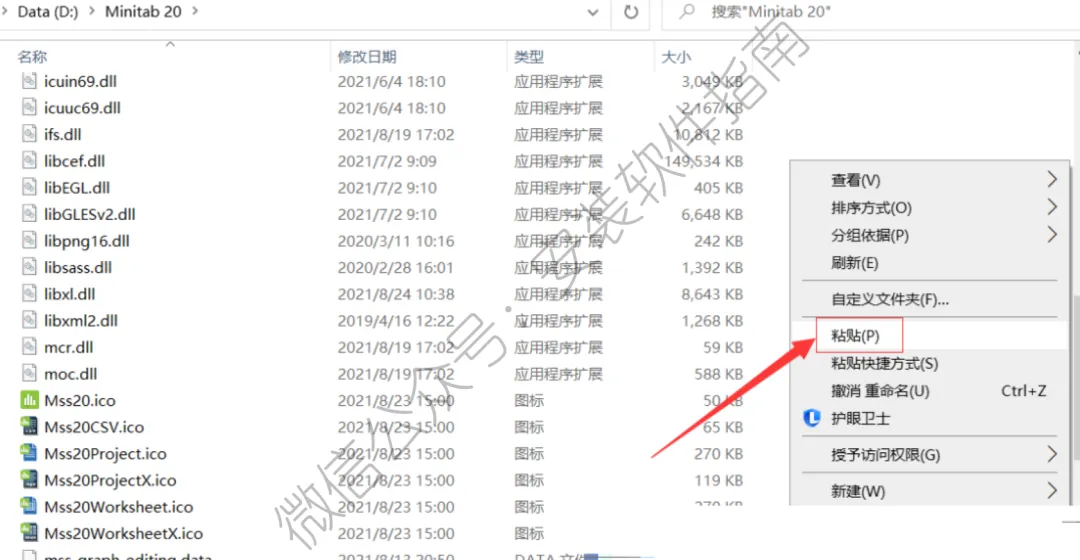Viewport: 1080px width, 560px height.
Task: Select the file named libcef.dll
Action: [x=74, y=160]
